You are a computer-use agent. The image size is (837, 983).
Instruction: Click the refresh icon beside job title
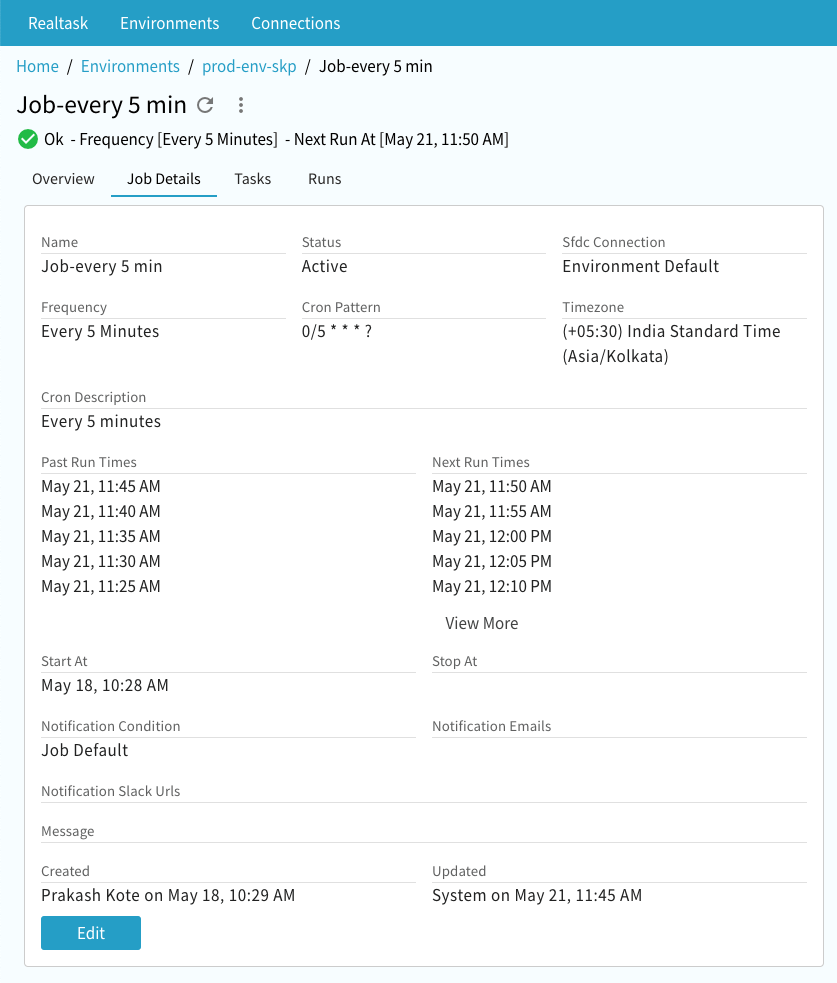click(x=205, y=105)
